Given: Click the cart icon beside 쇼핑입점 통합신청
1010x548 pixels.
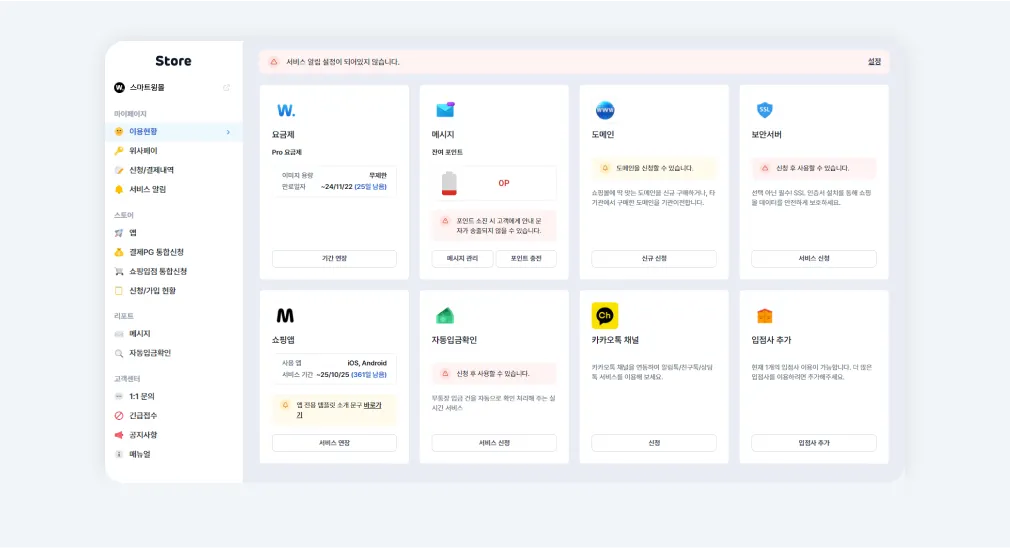Looking at the screenshot, I should (x=119, y=271).
